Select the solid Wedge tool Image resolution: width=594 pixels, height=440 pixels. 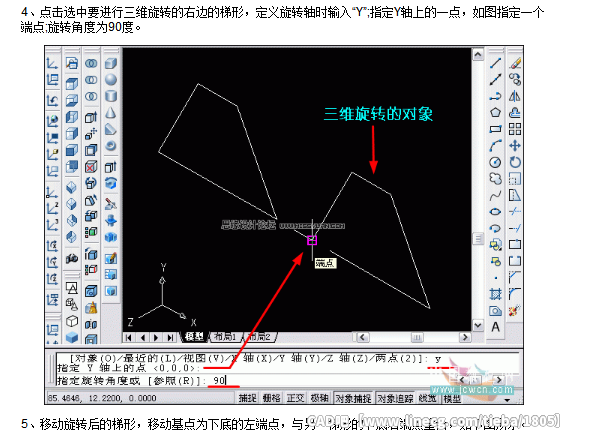coord(111,129)
